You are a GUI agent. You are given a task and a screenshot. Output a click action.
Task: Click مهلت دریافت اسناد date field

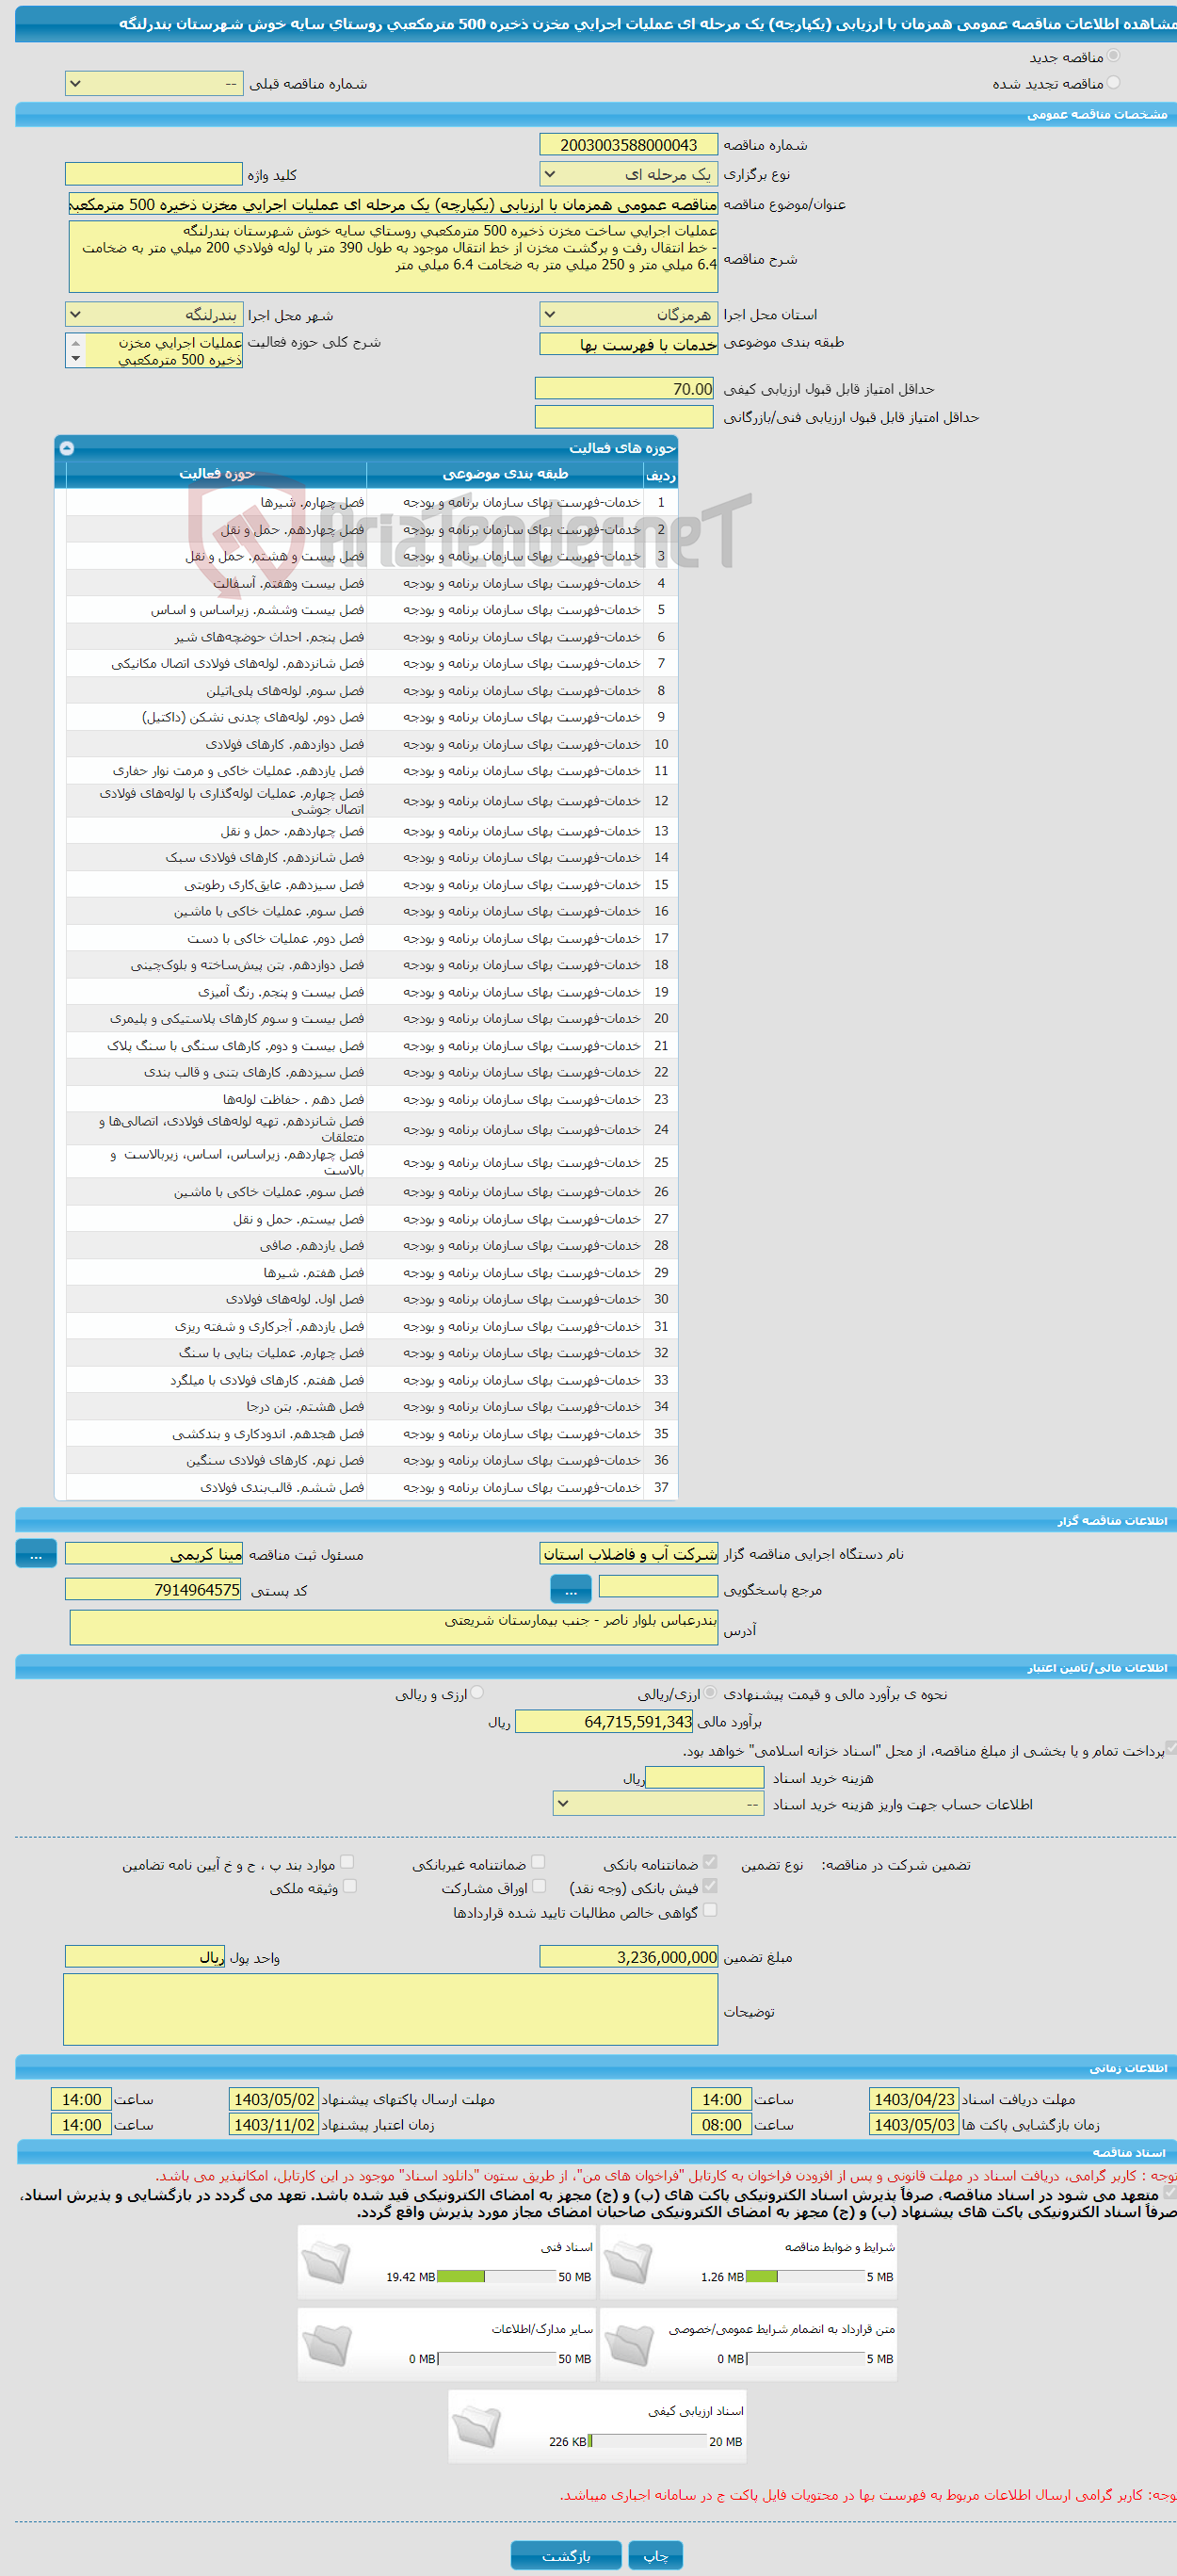915,2099
